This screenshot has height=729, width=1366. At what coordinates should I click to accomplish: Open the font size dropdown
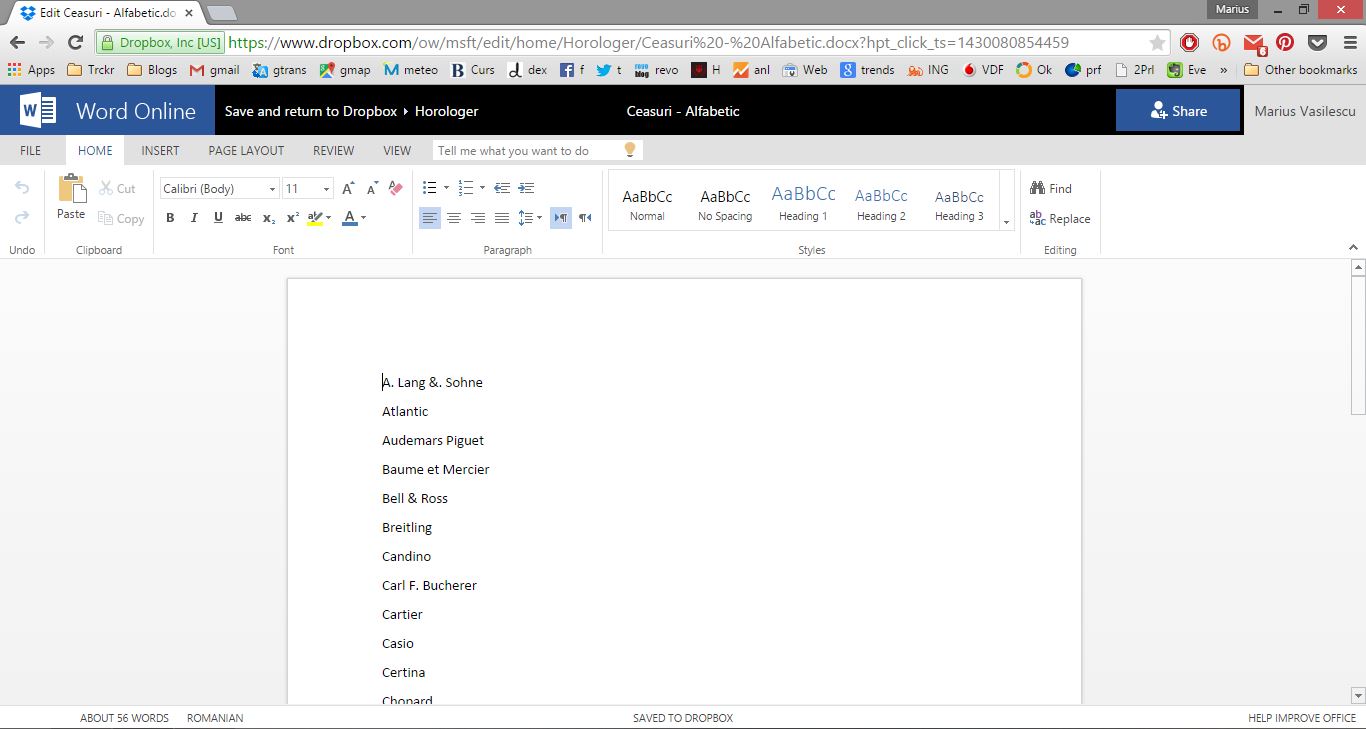pos(327,189)
